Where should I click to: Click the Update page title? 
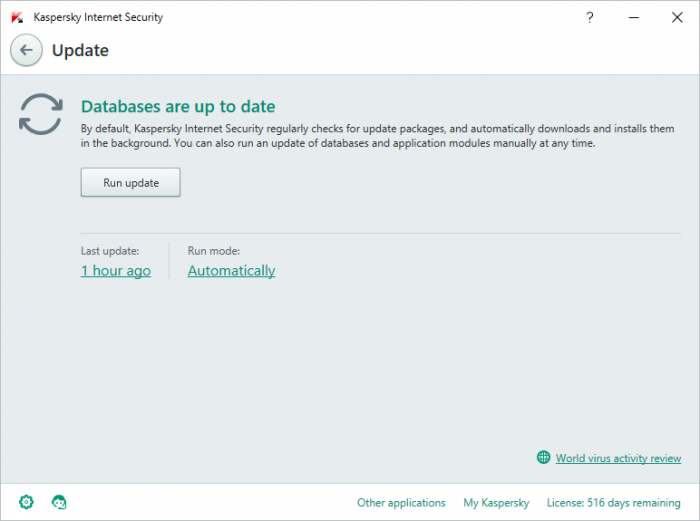tap(80, 50)
